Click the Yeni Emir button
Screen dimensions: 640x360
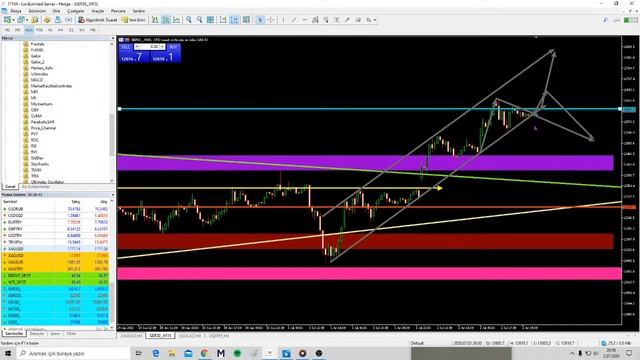(134, 20)
